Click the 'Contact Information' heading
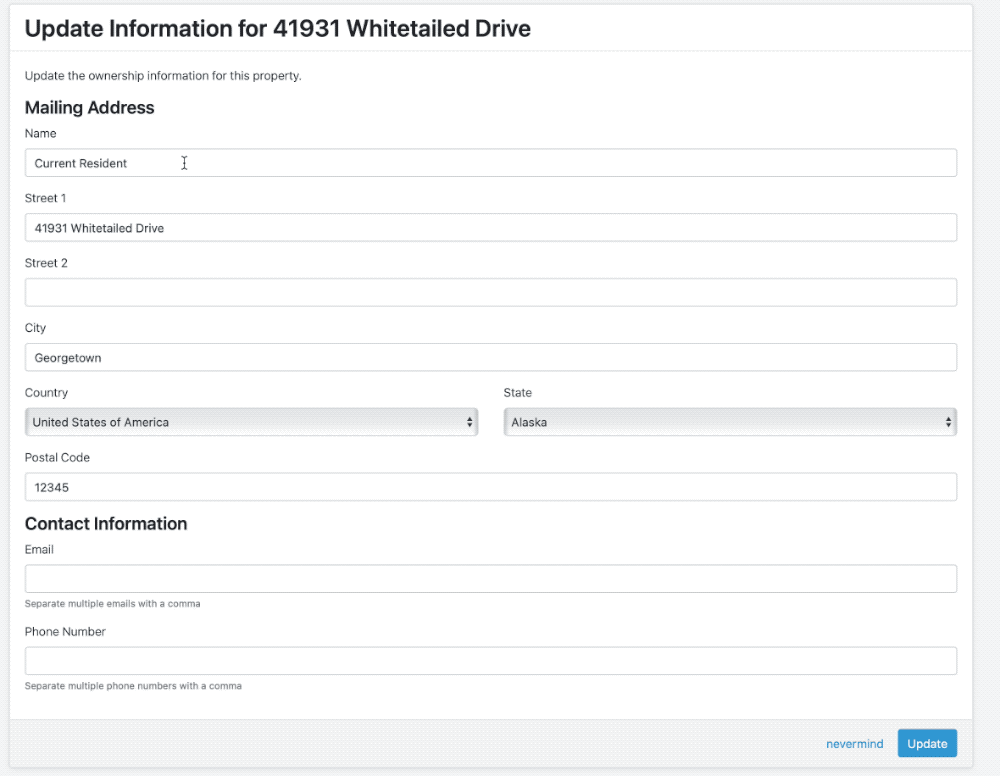Image resolution: width=1000 pixels, height=776 pixels. (106, 523)
